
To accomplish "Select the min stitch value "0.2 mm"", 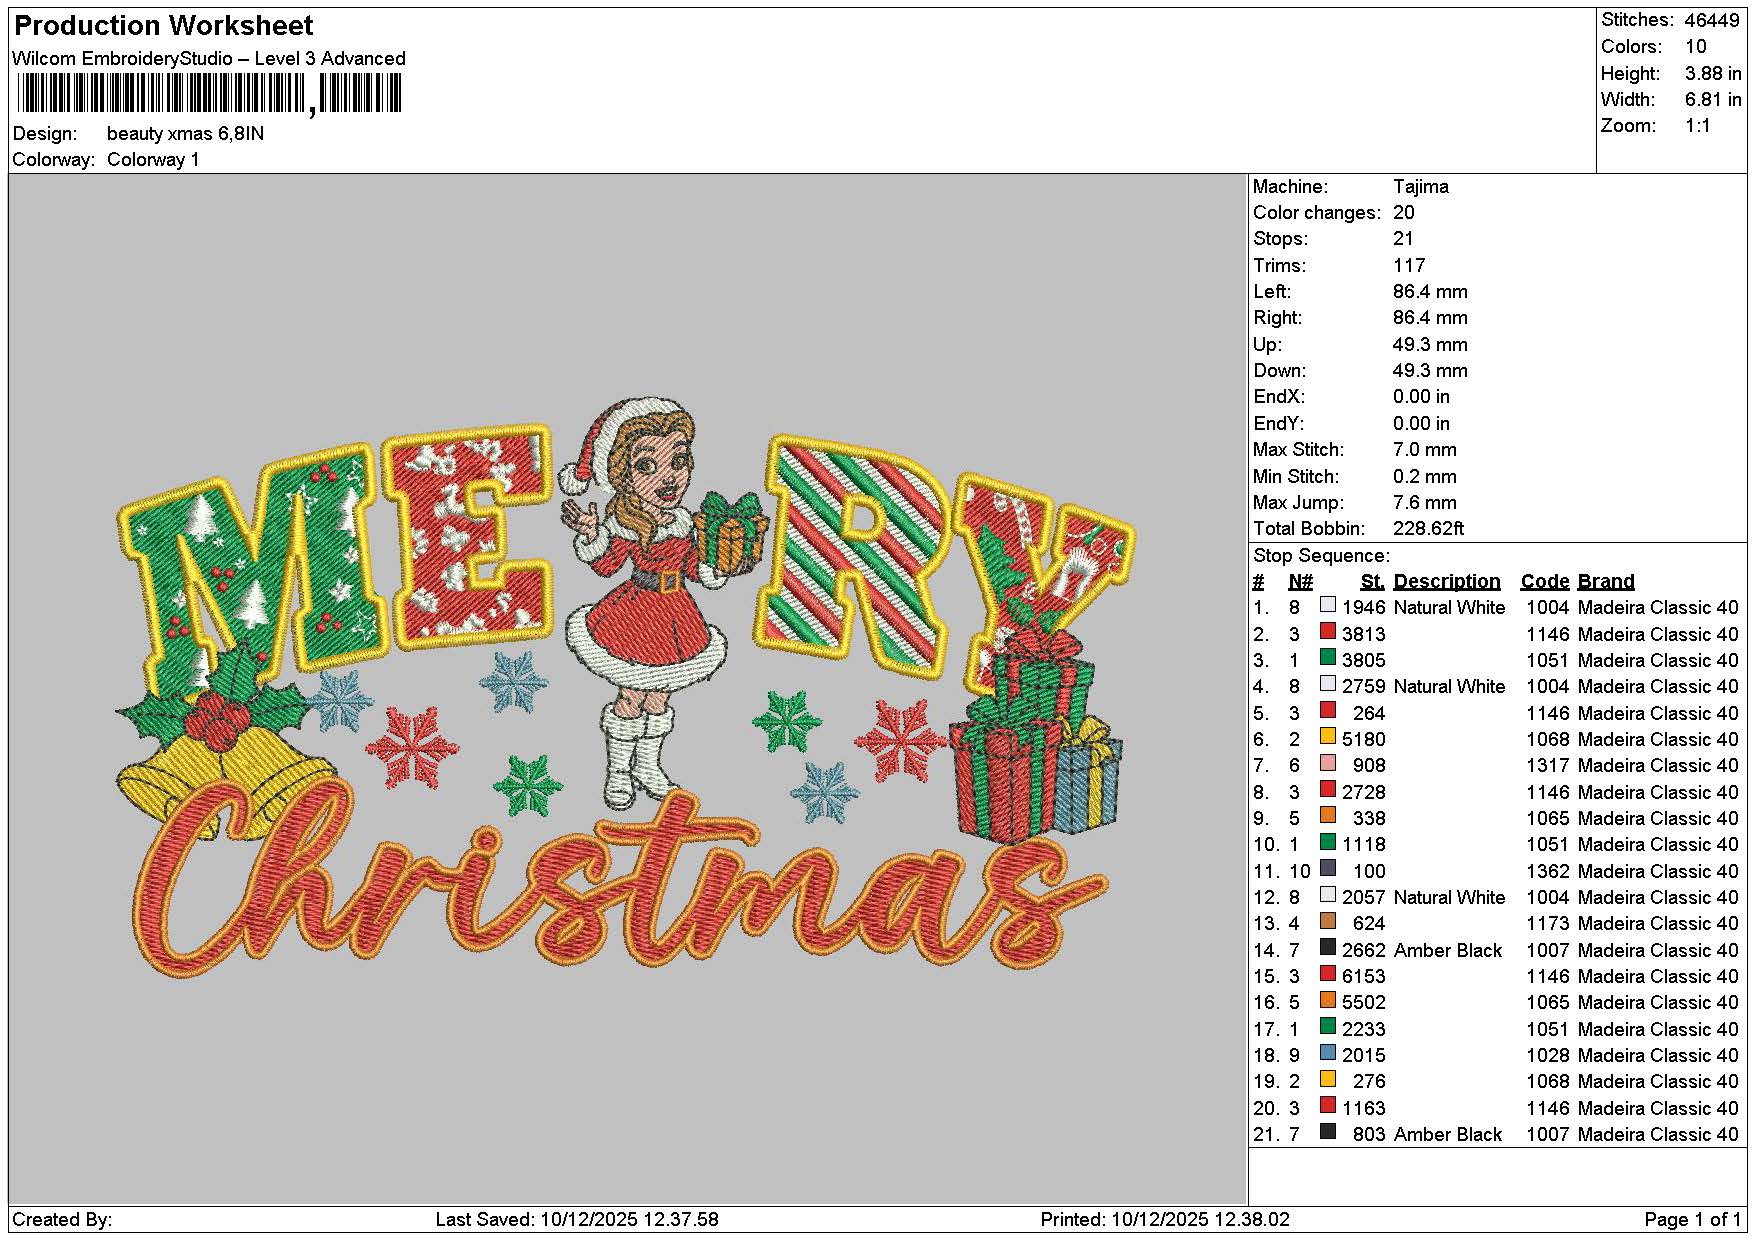I will pyautogui.click(x=1425, y=477).
